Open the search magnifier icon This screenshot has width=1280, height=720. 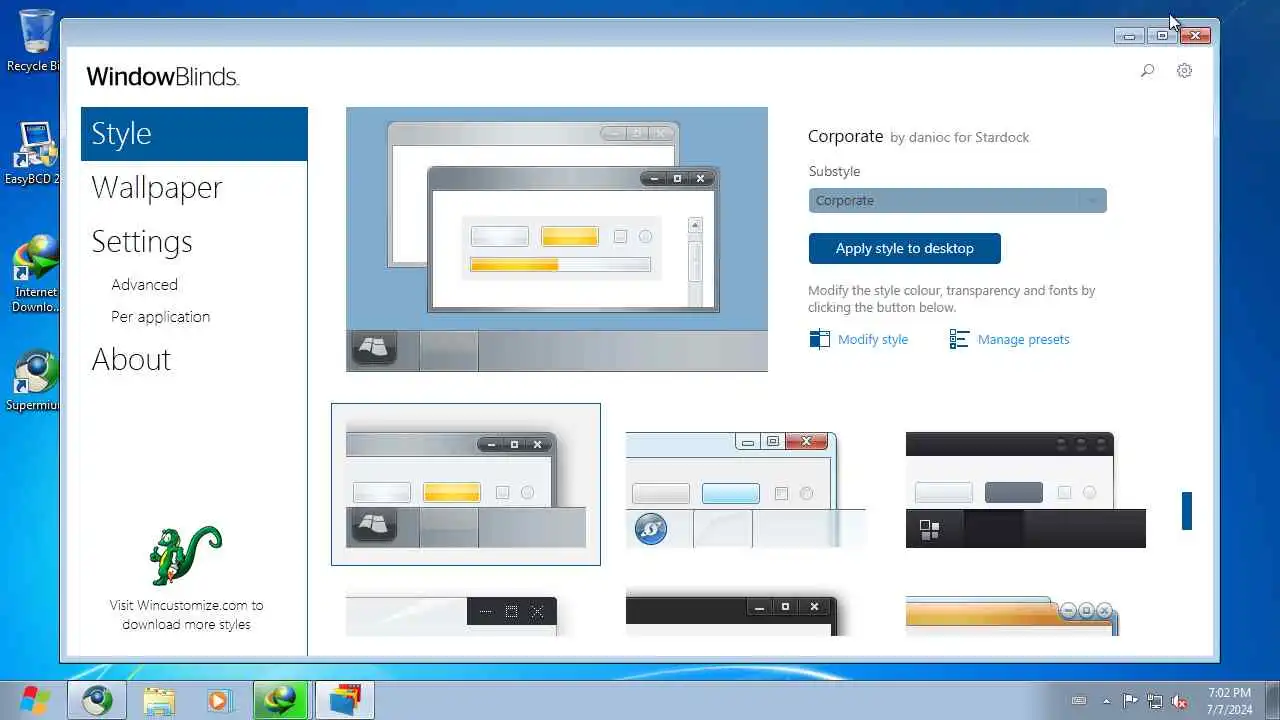1148,71
